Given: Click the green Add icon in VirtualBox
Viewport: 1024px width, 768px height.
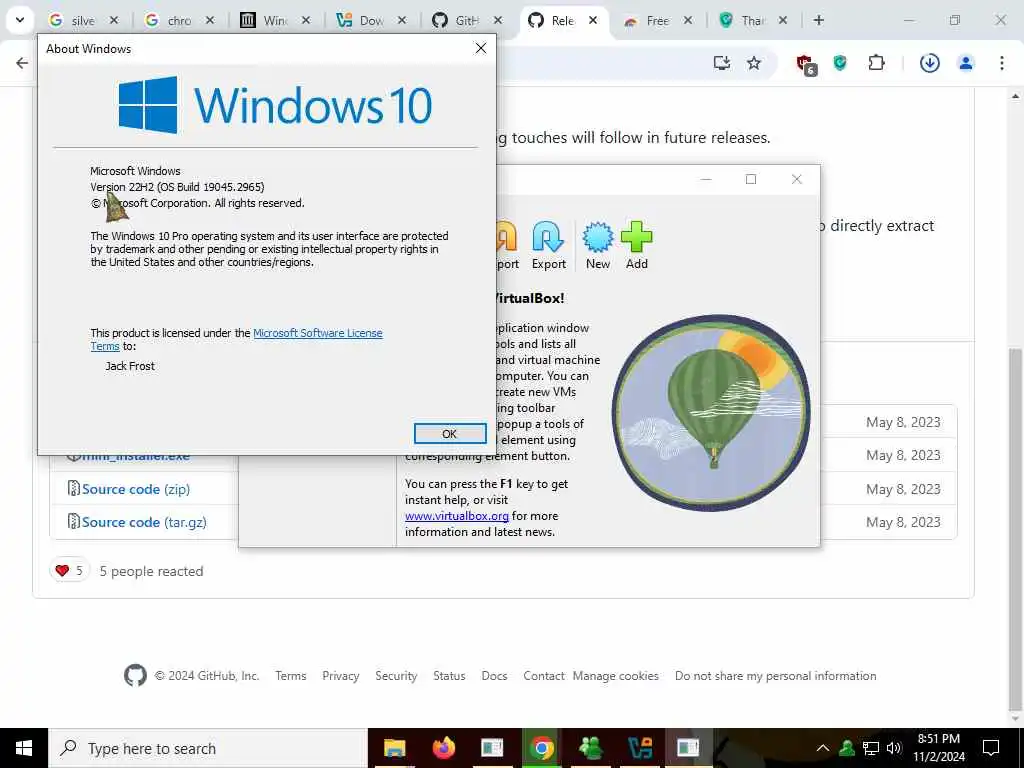Looking at the screenshot, I should coord(637,246).
